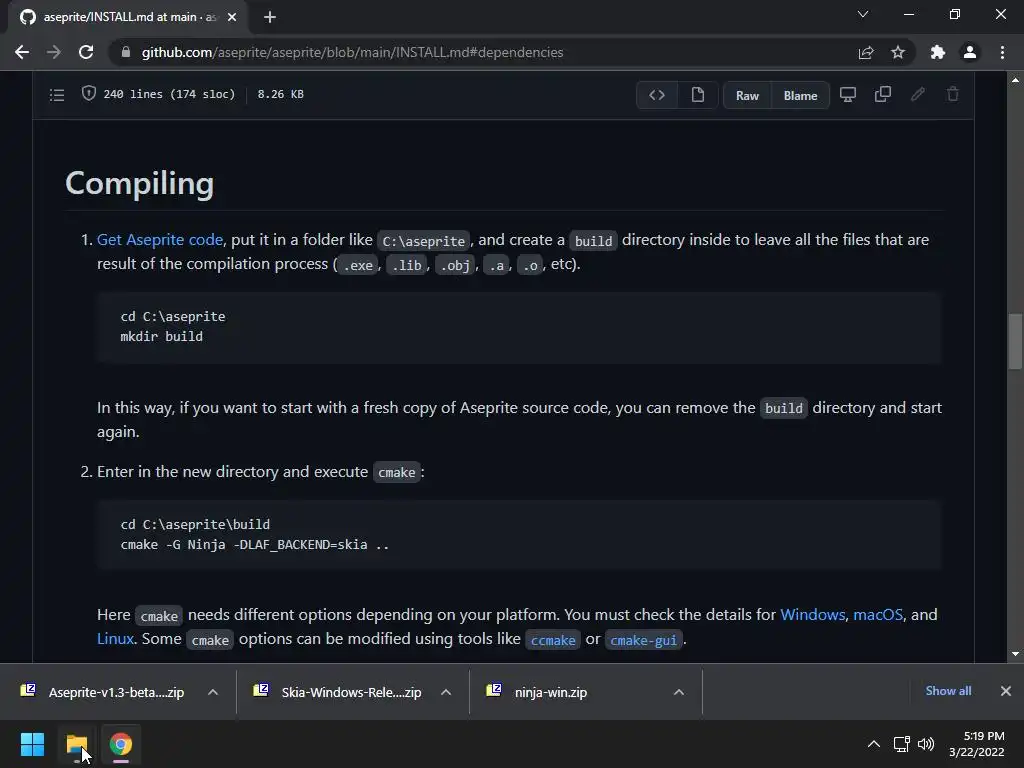Open the file outline (table of contents) icon
1024x768 pixels.
(57, 95)
